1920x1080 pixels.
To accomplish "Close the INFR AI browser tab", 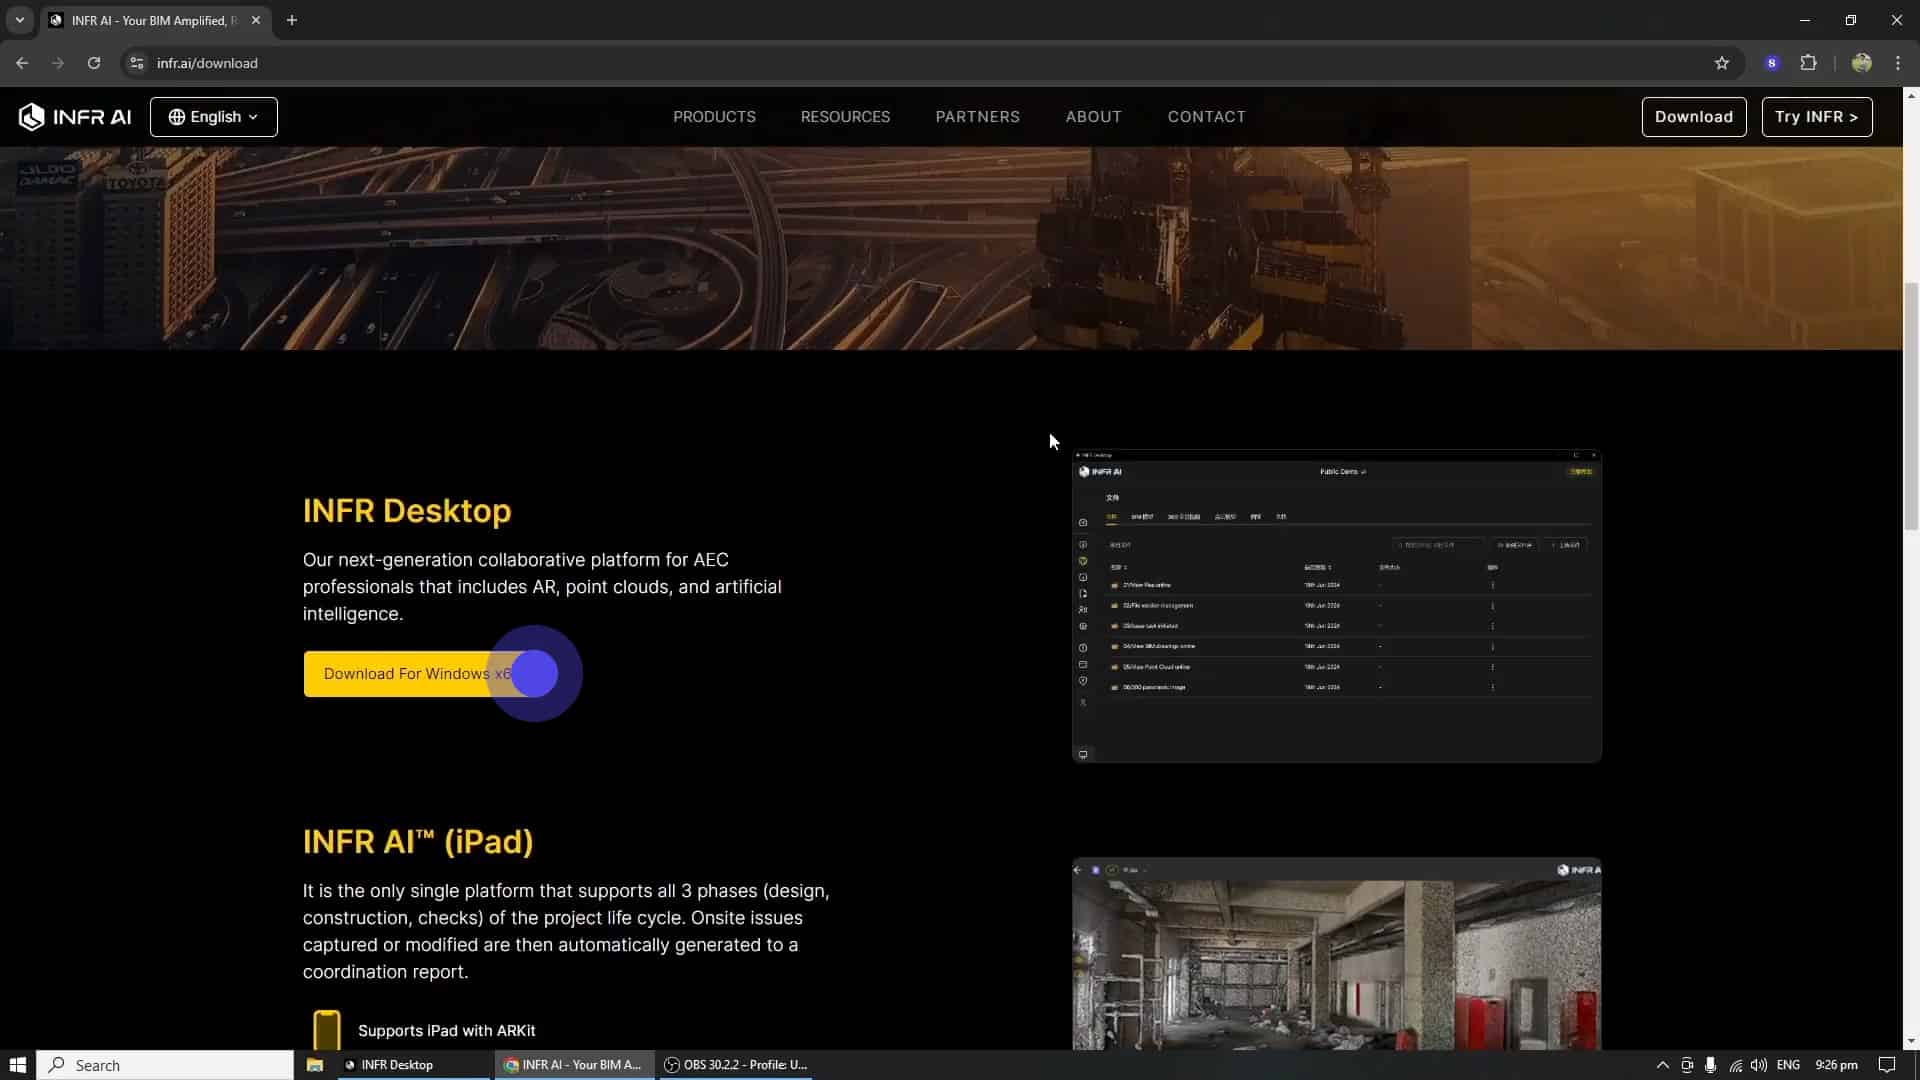I will point(256,20).
